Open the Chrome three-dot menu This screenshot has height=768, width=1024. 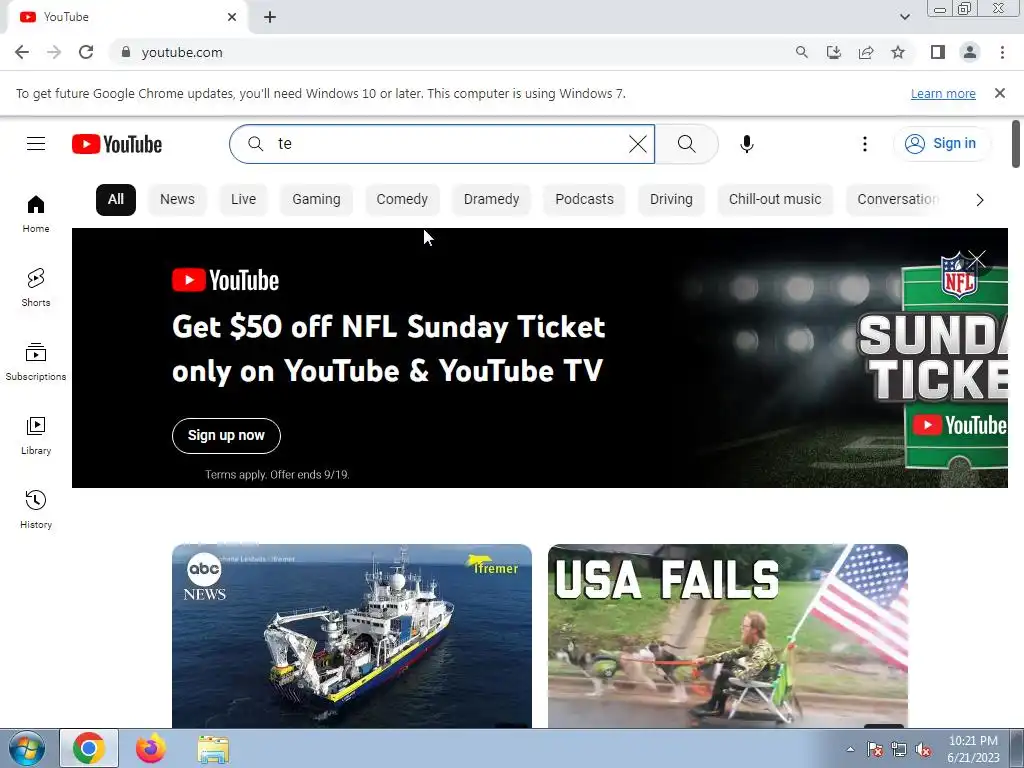coord(1002,52)
